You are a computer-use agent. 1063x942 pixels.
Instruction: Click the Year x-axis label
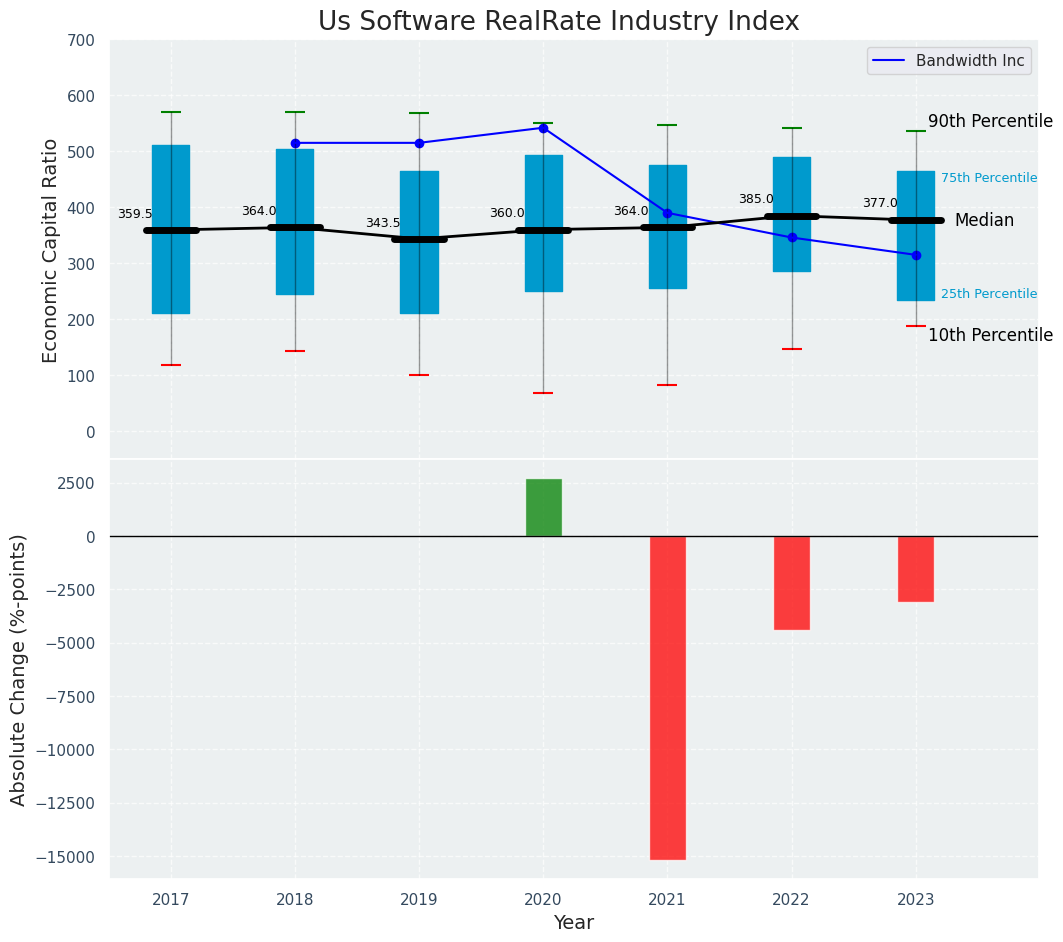coord(573,923)
